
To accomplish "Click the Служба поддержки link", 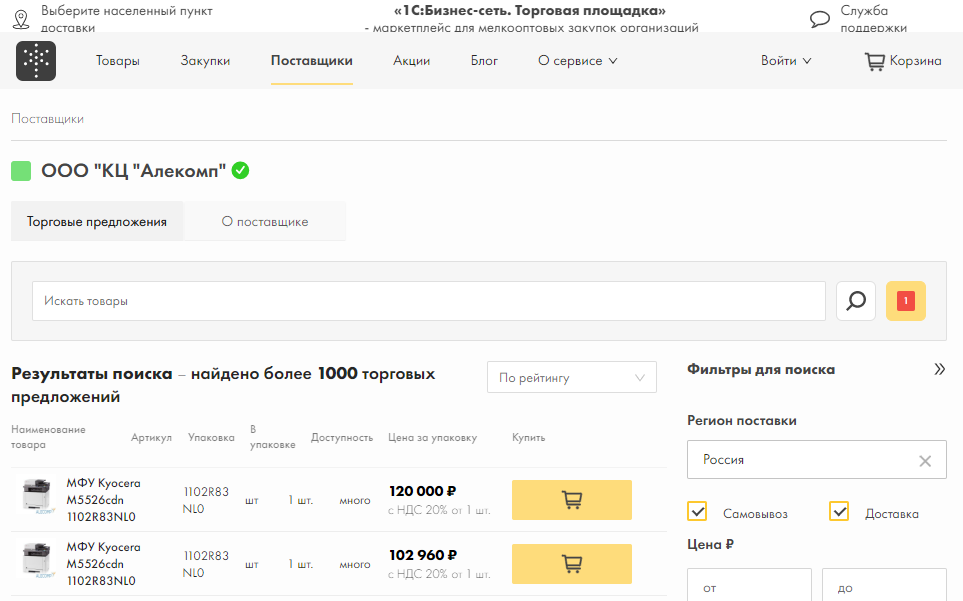I will click(873, 18).
